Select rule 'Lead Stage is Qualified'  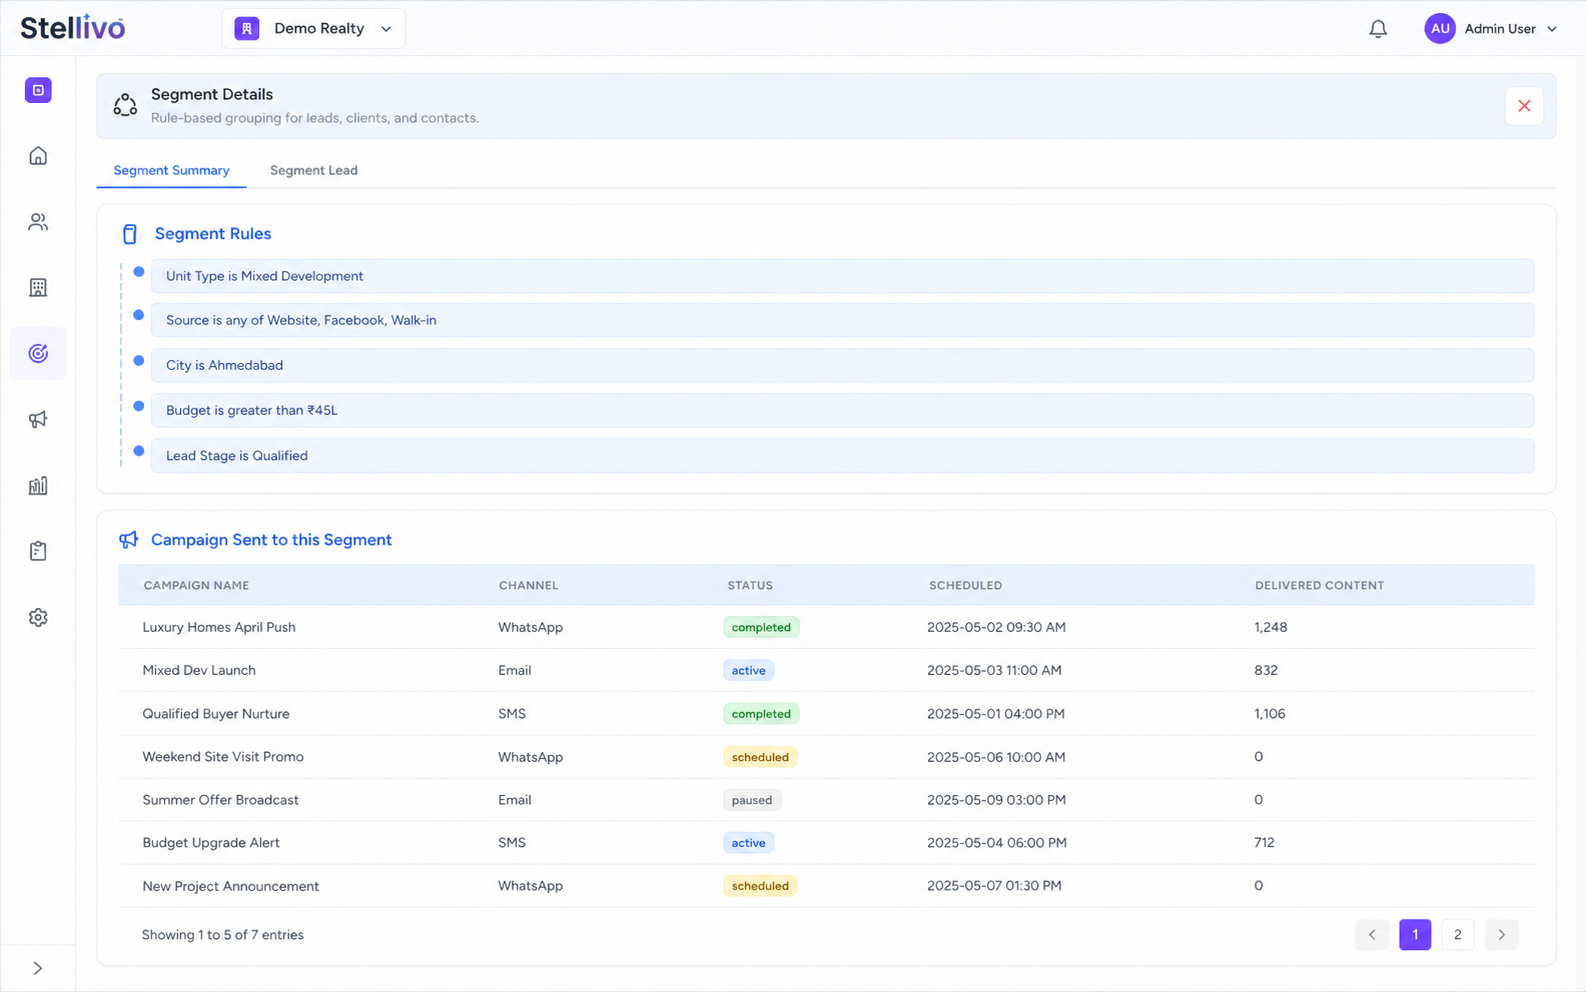pyautogui.click(x=842, y=455)
